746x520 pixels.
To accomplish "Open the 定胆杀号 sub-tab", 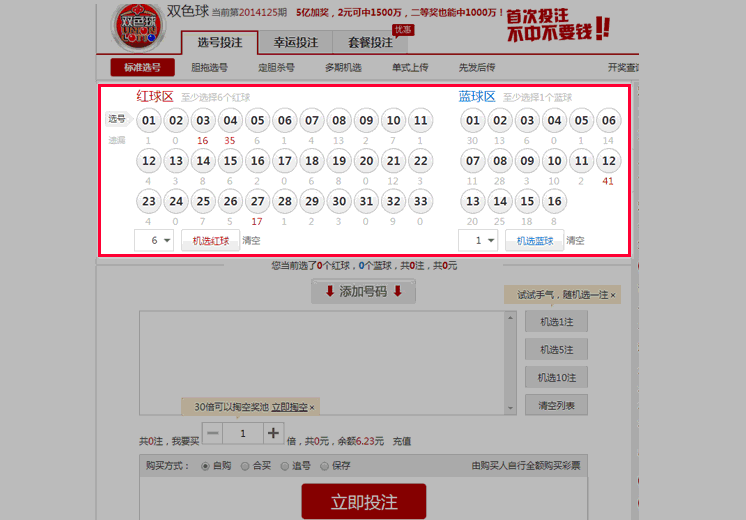I will click(276, 68).
